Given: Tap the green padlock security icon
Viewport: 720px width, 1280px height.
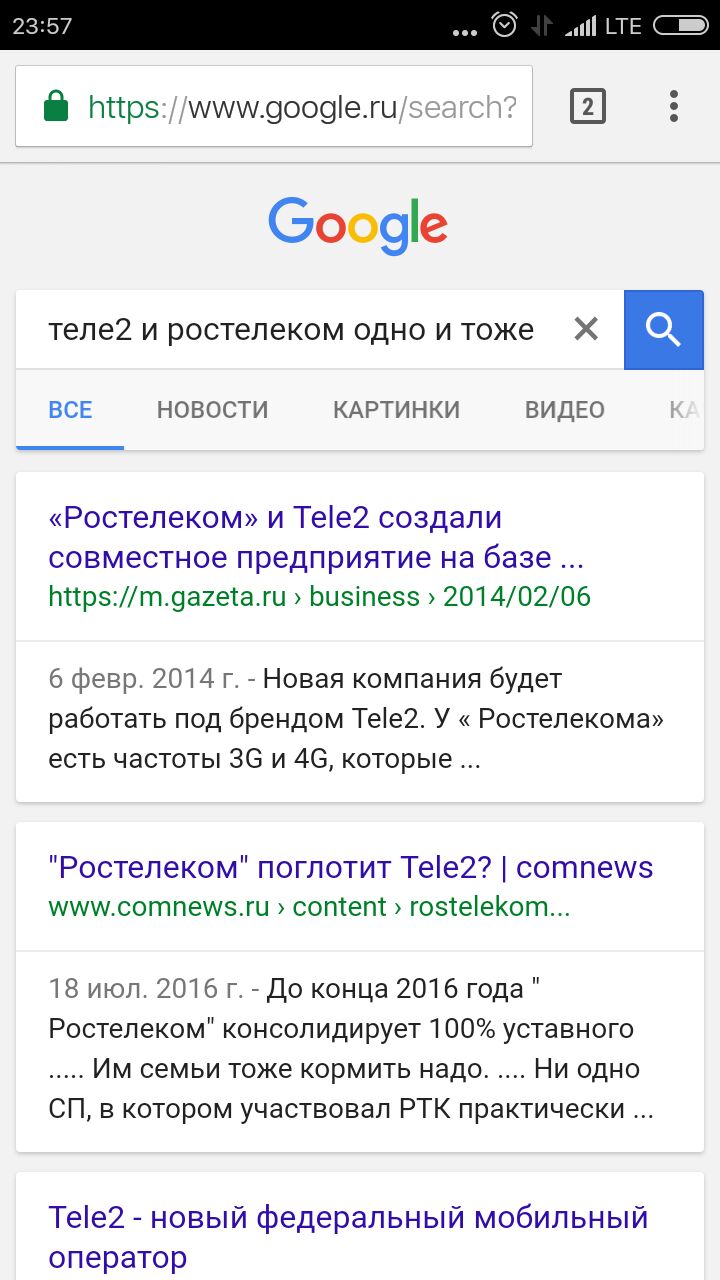Looking at the screenshot, I should [56, 106].
